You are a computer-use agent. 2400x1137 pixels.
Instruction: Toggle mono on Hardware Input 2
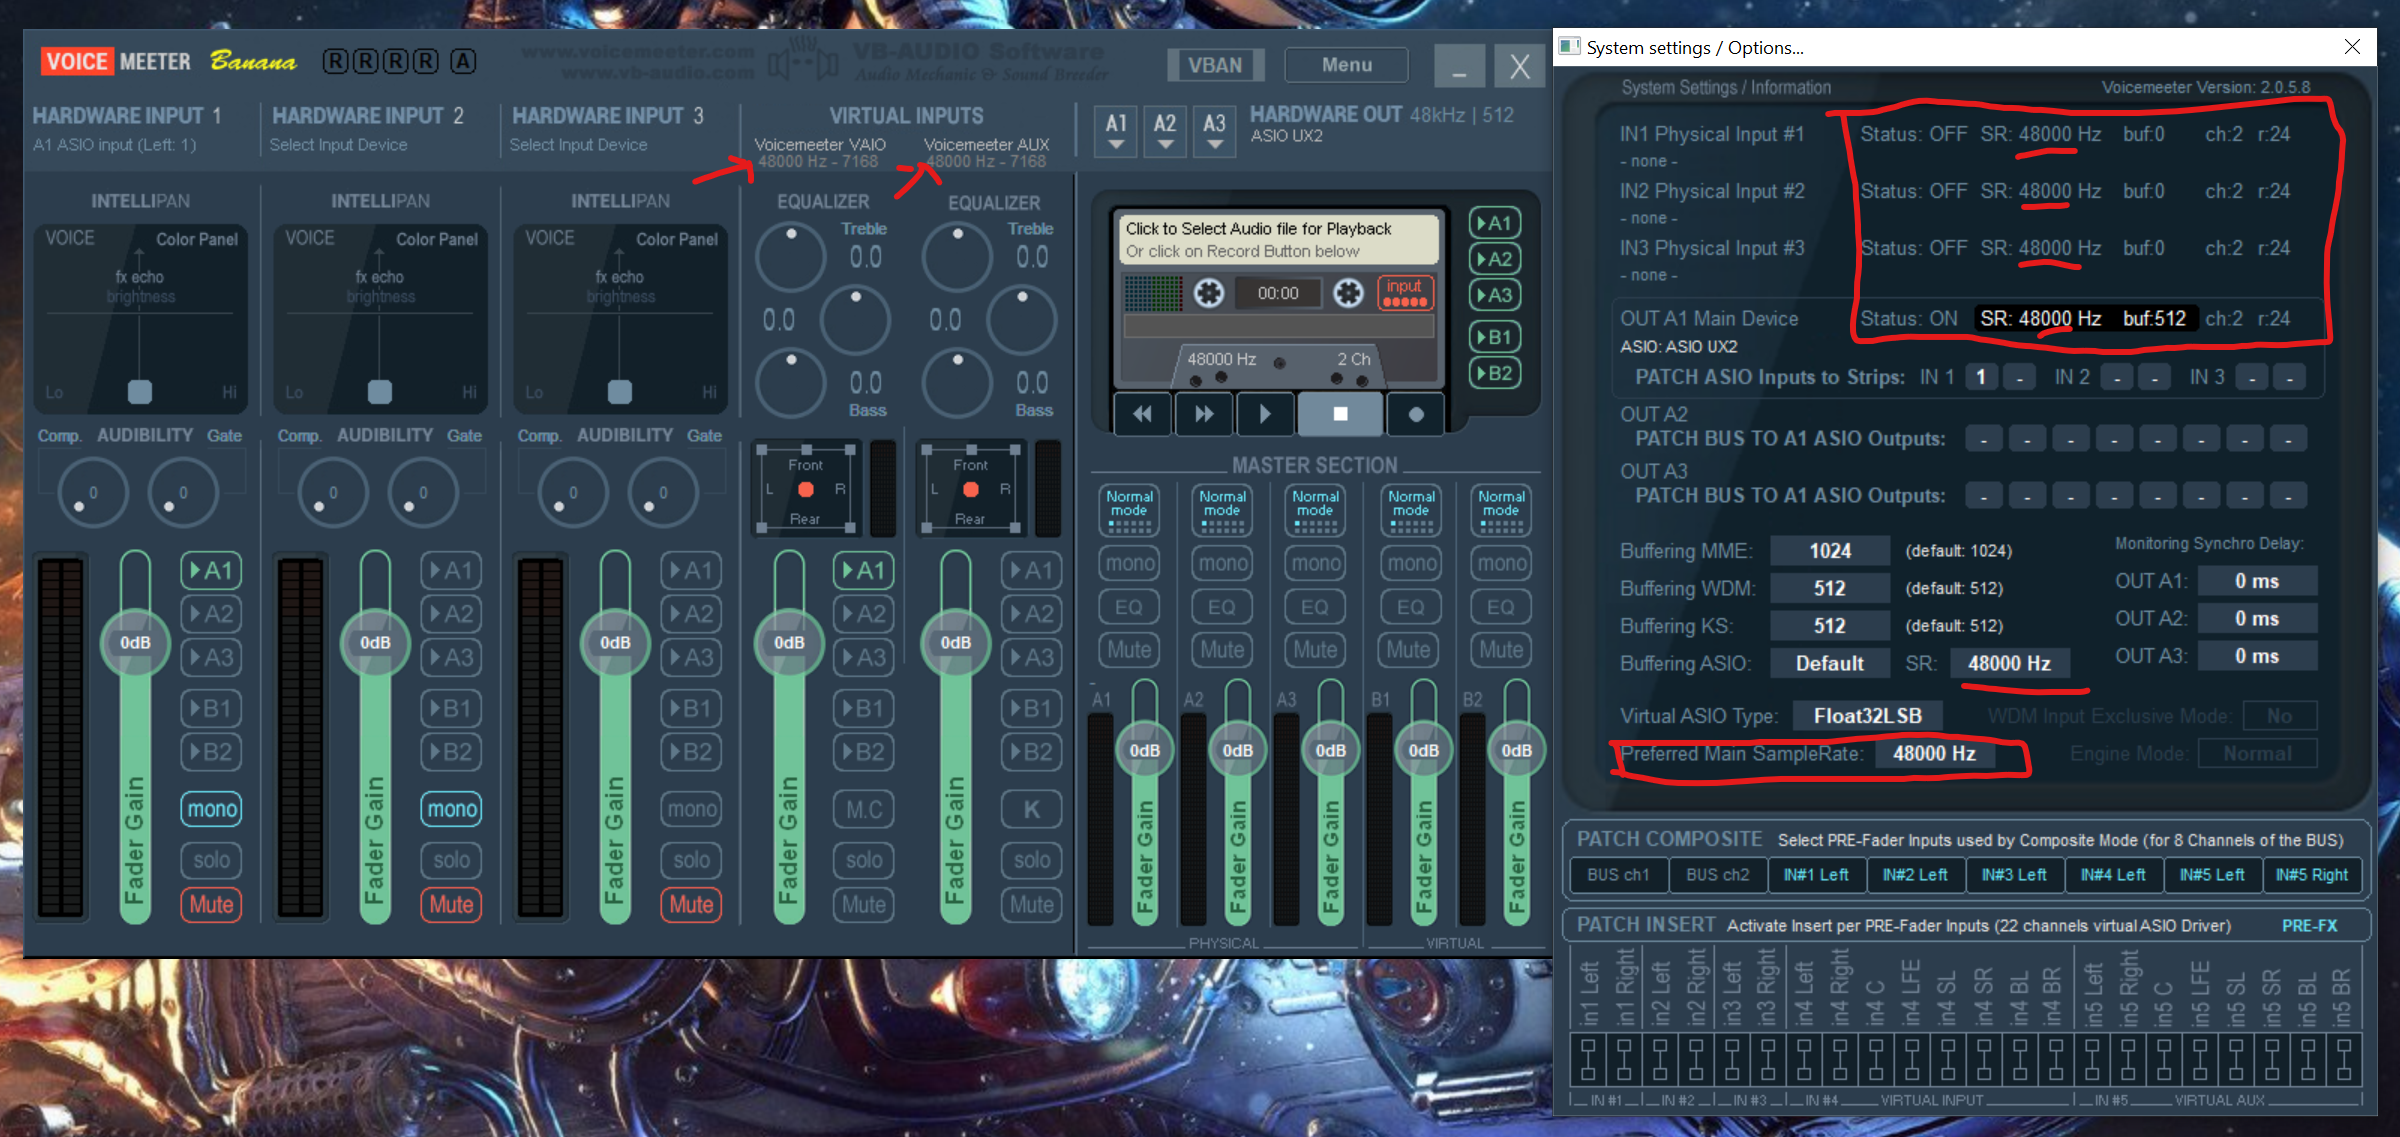[x=451, y=809]
